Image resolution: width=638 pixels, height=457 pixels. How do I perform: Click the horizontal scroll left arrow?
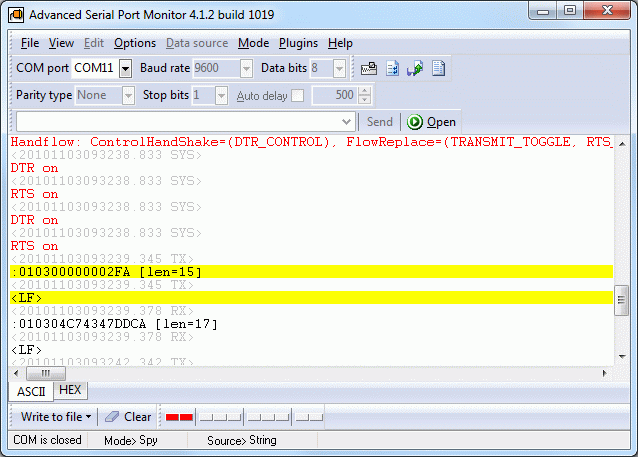[16, 373]
